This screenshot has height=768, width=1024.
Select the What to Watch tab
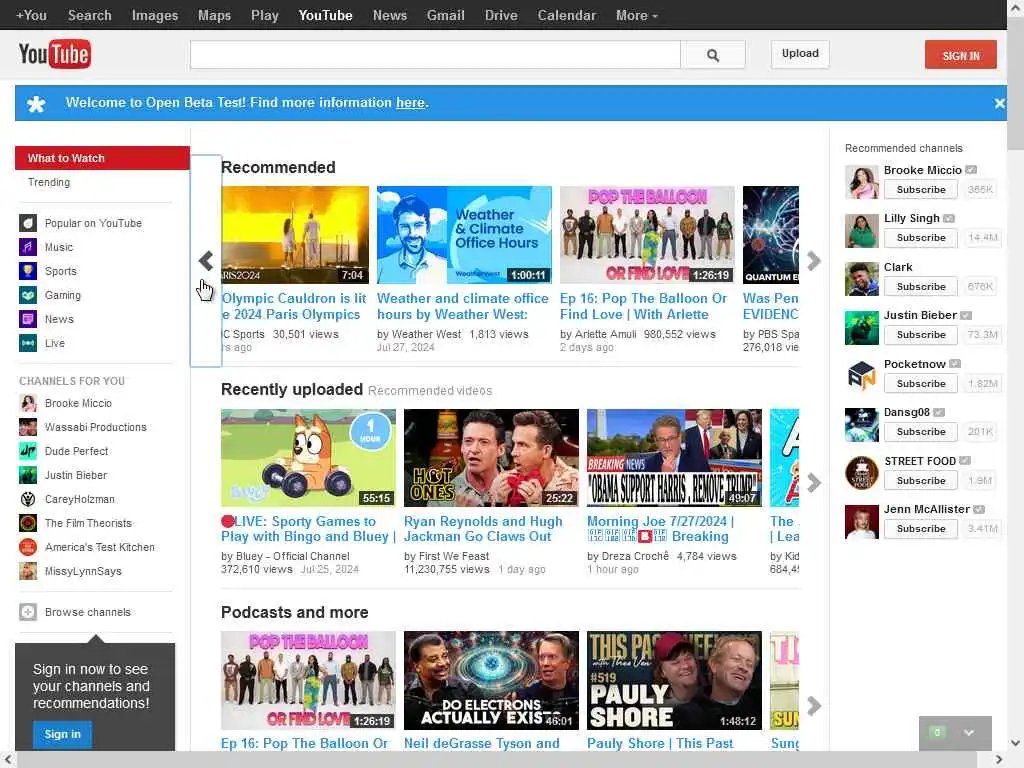click(103, 158)
